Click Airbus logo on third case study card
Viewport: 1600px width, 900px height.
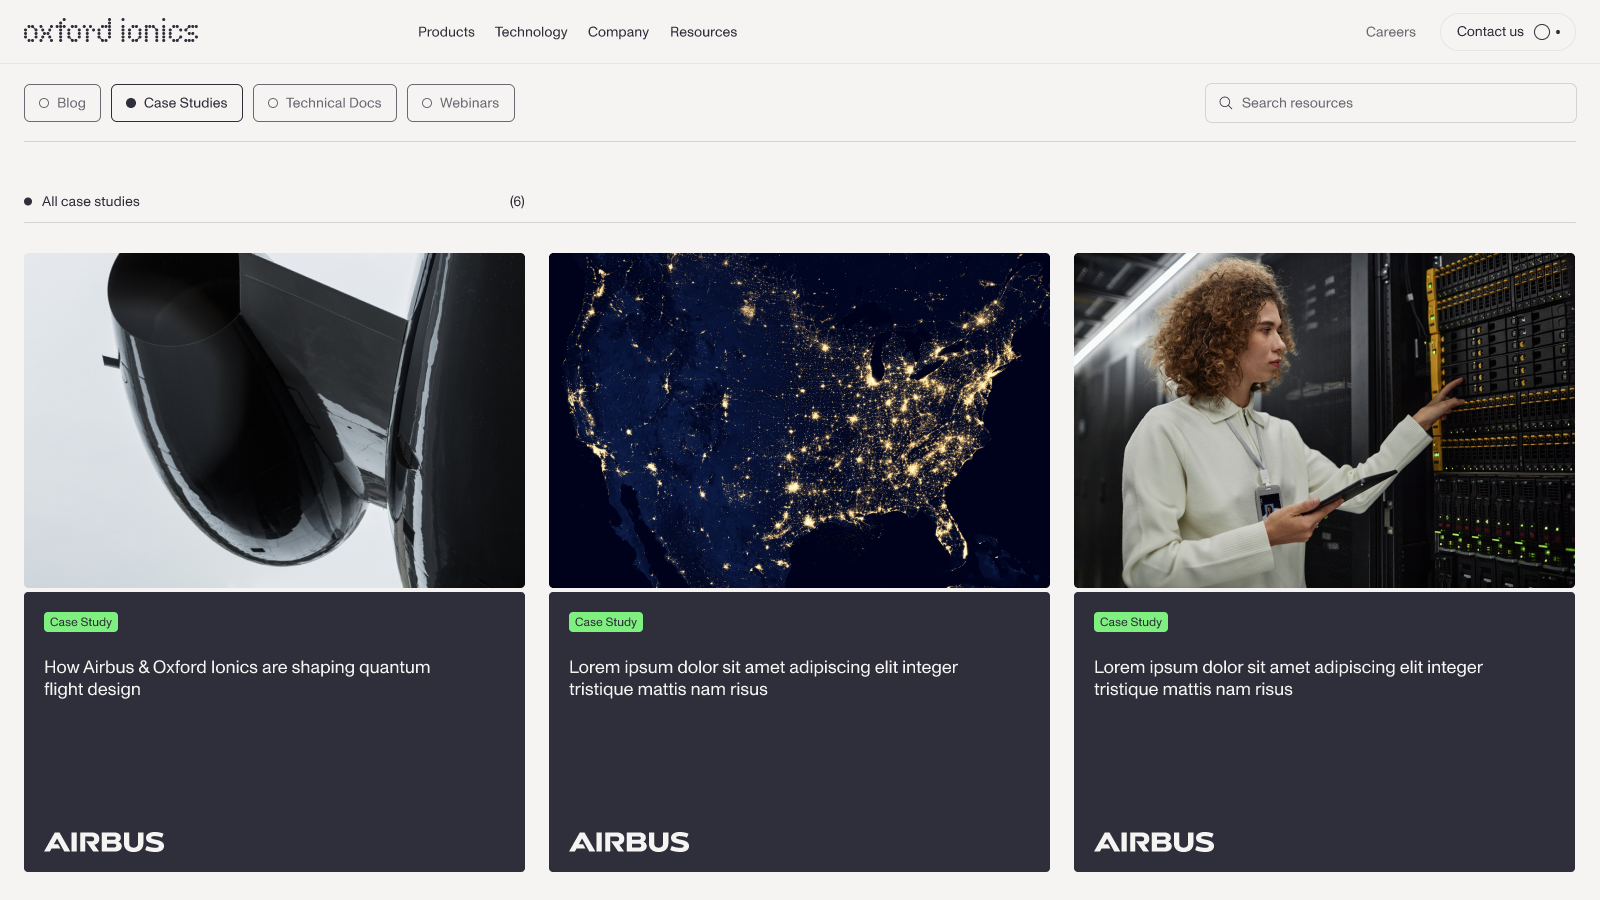1154,842
